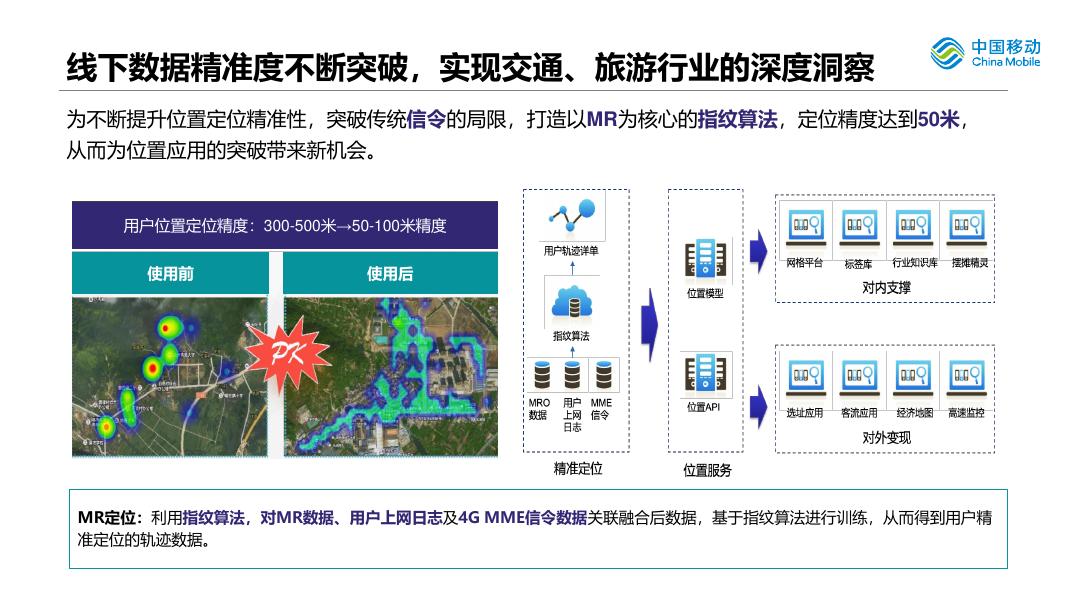
Task: Click the 高速监控 label
Action: 966,412
